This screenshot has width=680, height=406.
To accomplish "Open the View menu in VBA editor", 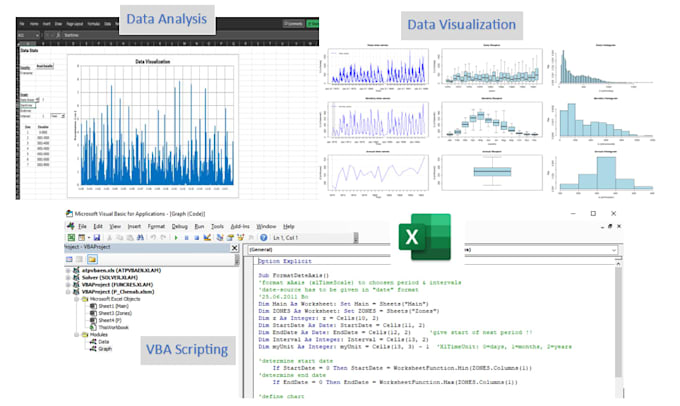I will tap(115, 226).
